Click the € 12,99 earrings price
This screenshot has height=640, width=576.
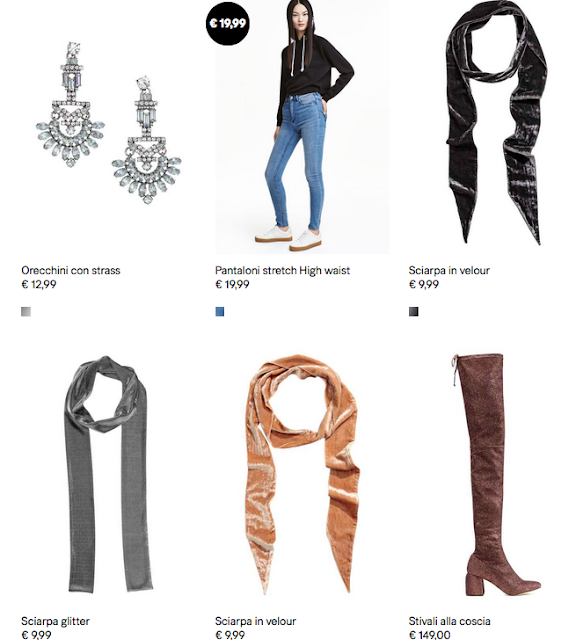click(39, 284)
